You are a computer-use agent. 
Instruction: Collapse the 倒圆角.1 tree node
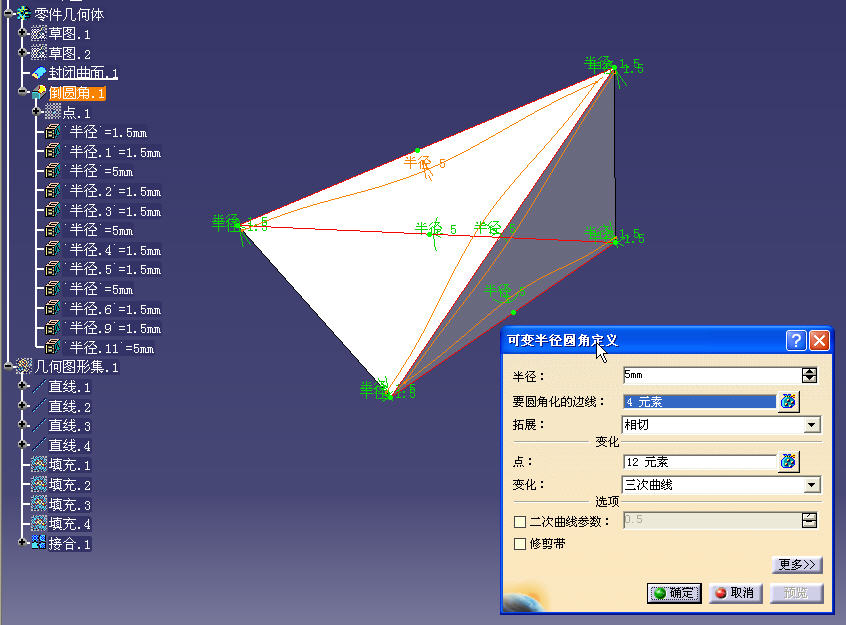[x=22, y=91]
